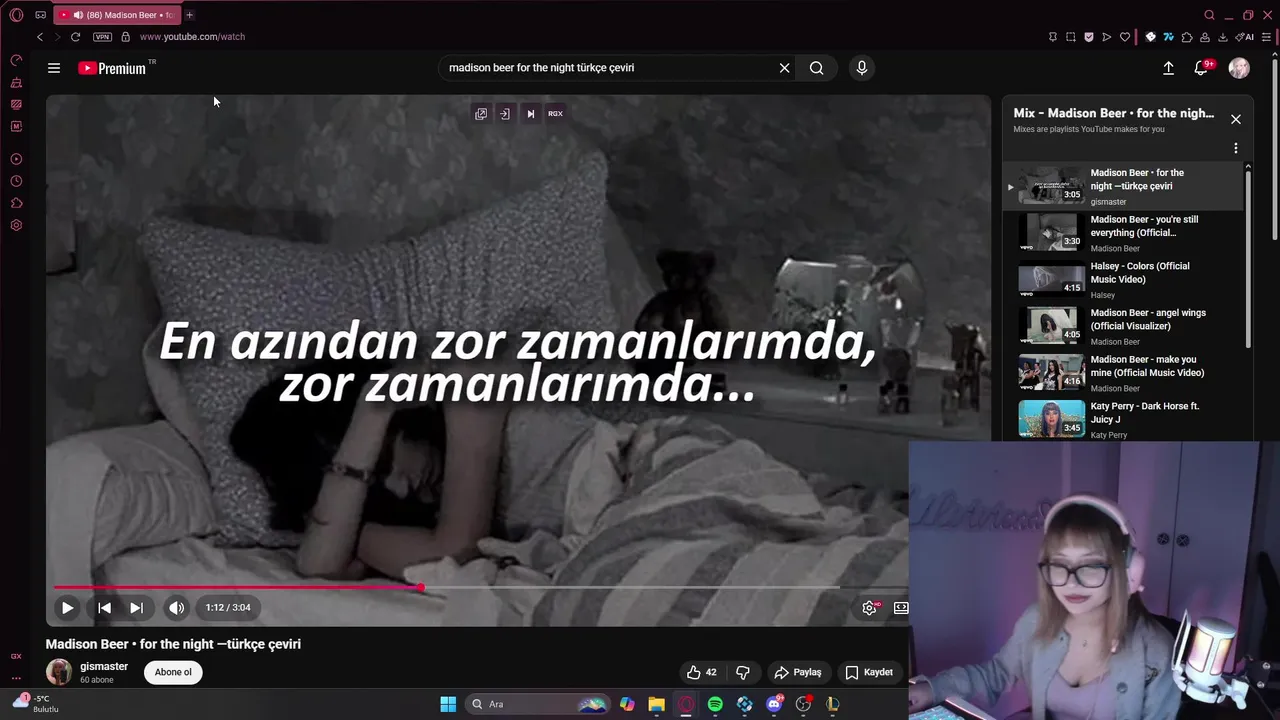Screen dimensions: 1280x720
Task: Go to previous video in player
Action: click(x=104, y=607)
